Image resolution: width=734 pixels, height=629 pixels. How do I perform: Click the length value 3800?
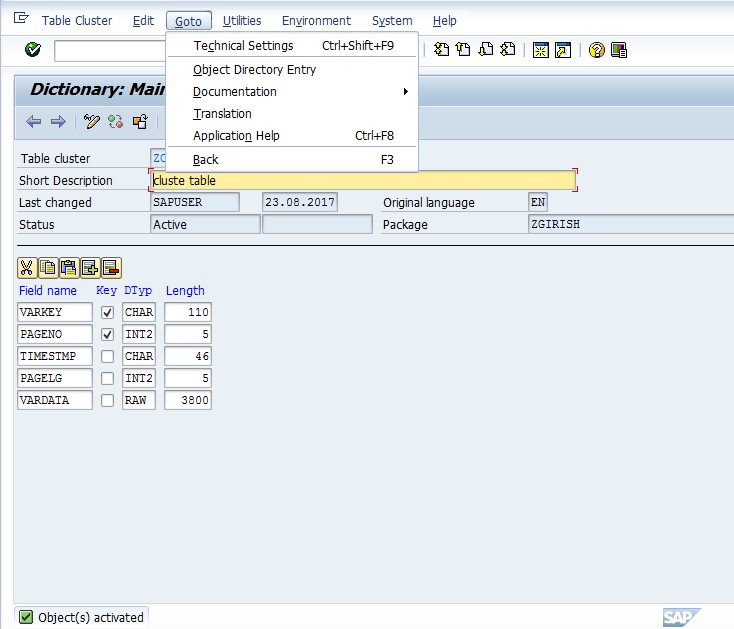tap(188, 400)
